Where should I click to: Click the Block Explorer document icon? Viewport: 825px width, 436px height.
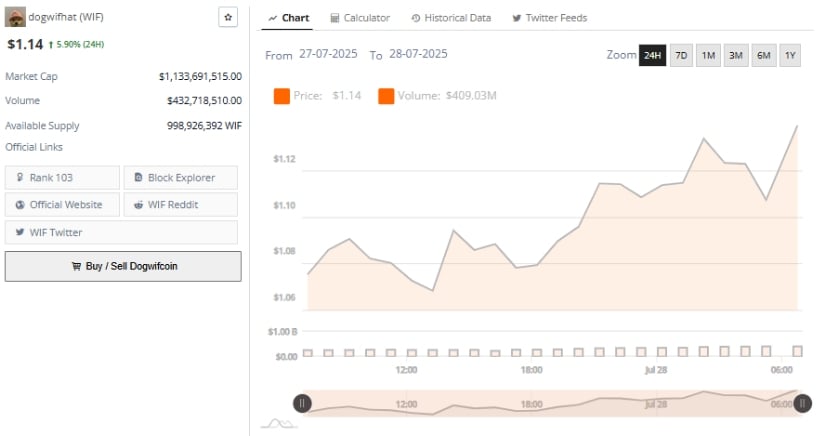(x=138, y=177)
